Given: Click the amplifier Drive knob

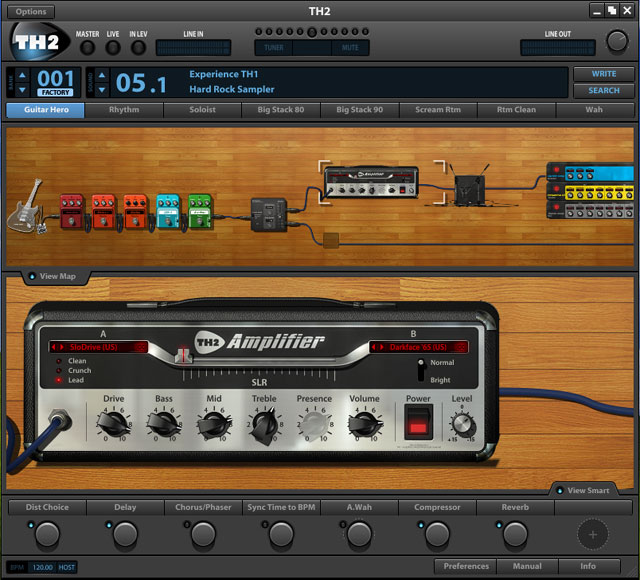Looking at the screenshot, I should click(113, 424).
